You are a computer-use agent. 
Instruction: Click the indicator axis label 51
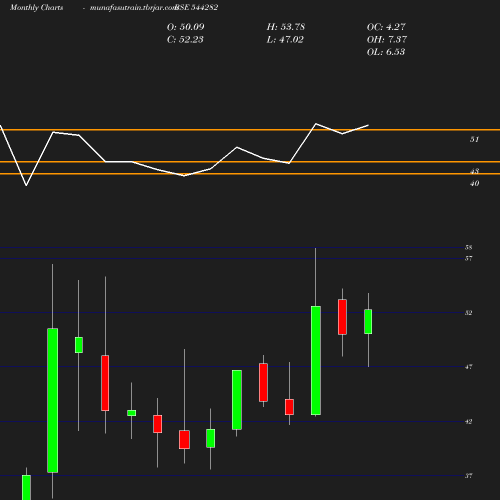[x=474, y=139]
